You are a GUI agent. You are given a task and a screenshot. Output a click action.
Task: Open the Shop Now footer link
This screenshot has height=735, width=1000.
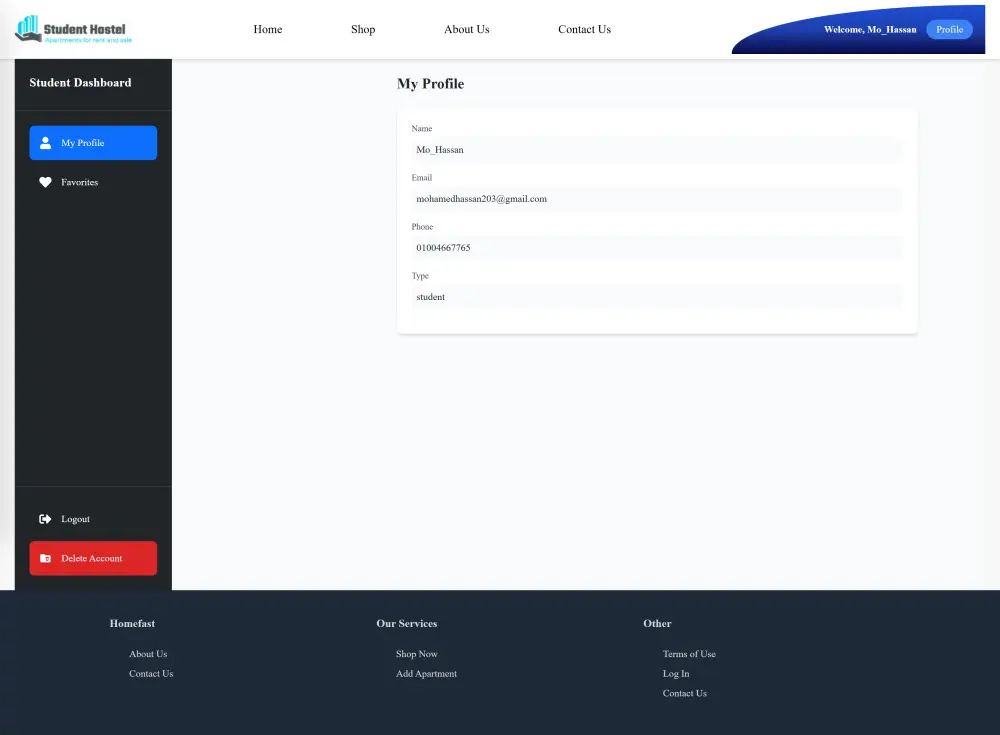[417, 653]
